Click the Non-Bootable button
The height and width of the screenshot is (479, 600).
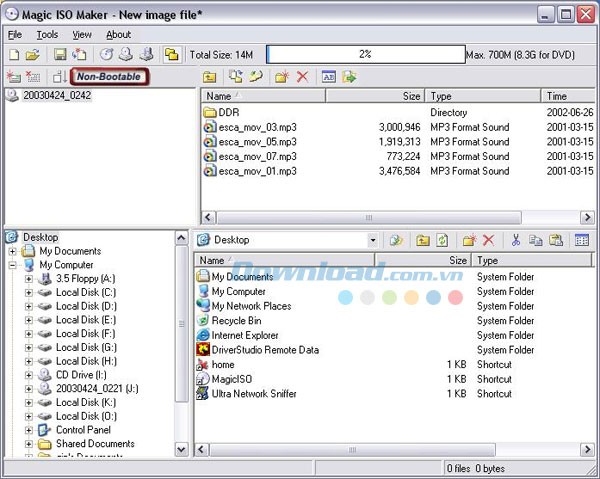click(x=109, y=76)
